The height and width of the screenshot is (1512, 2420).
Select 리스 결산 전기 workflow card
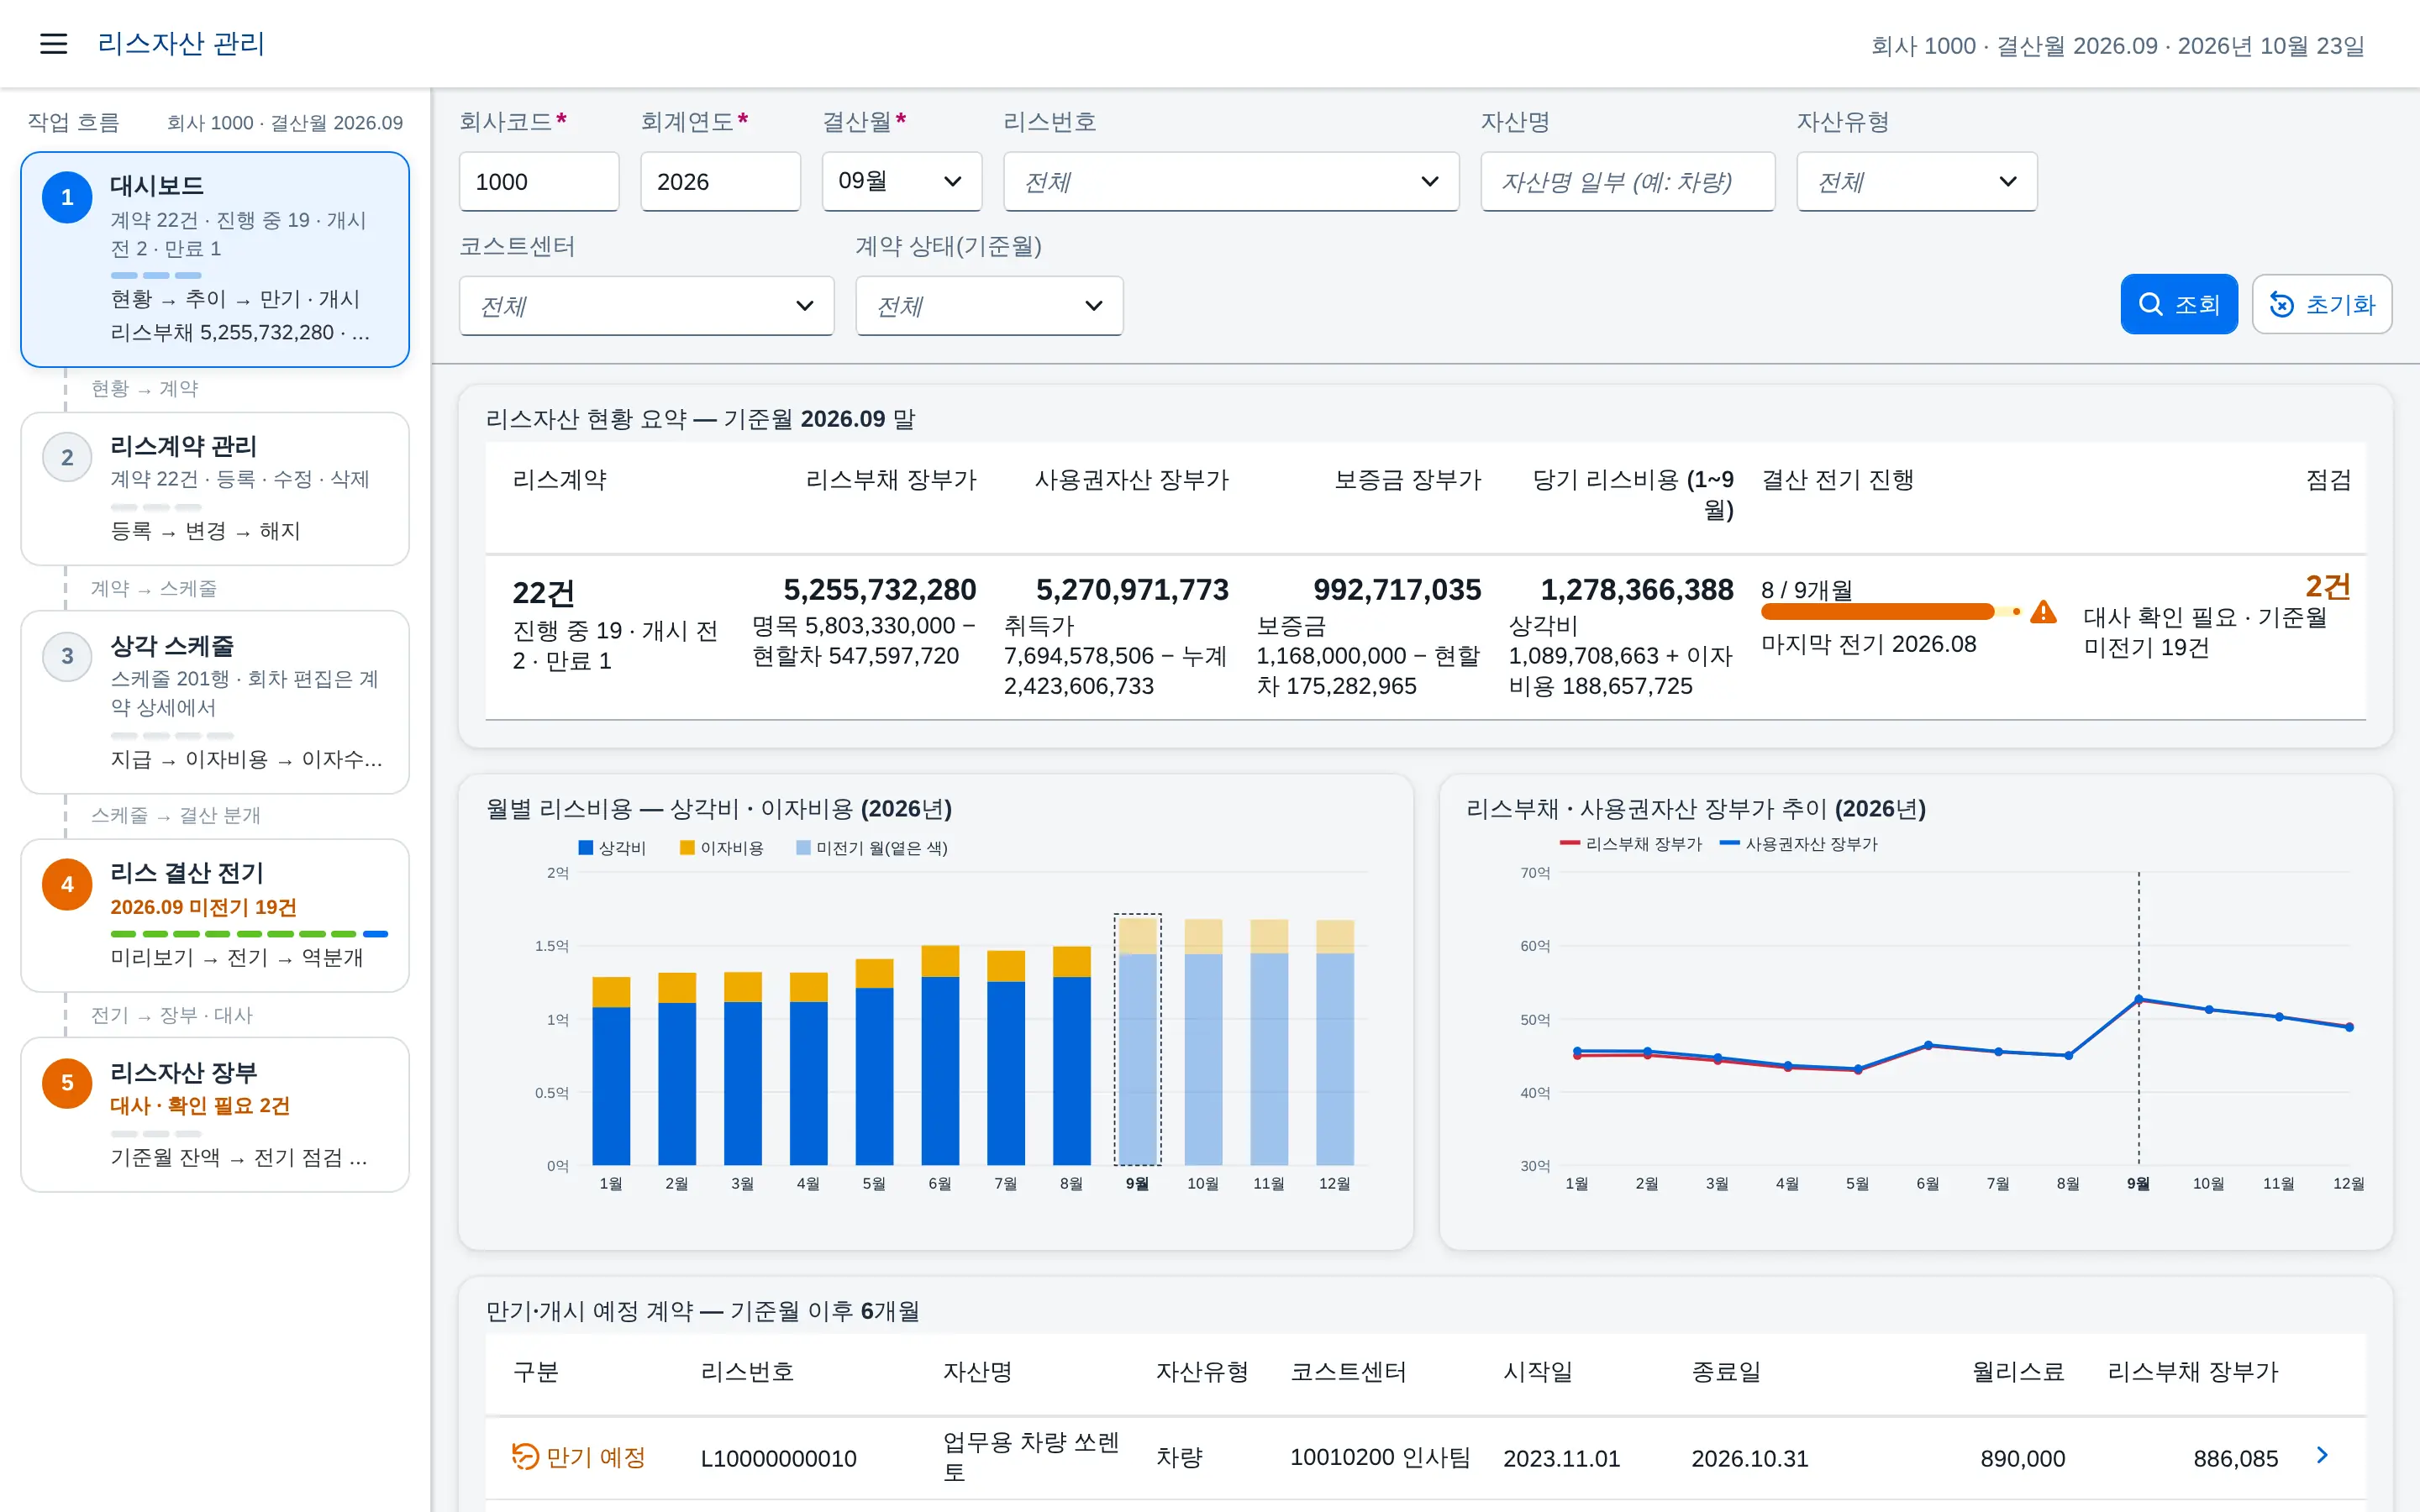coord(215,915)
